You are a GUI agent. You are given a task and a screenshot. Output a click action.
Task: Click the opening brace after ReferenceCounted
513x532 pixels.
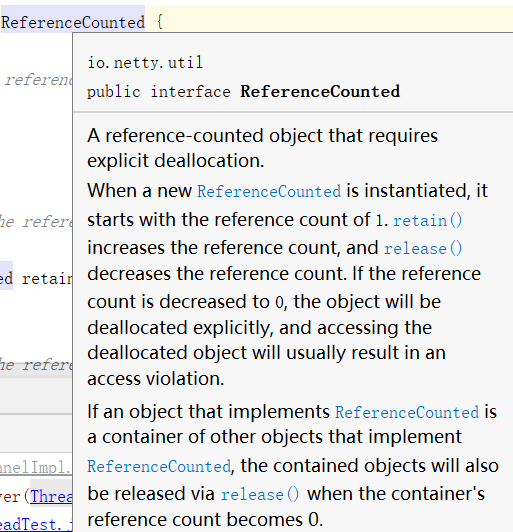(160, 22)
